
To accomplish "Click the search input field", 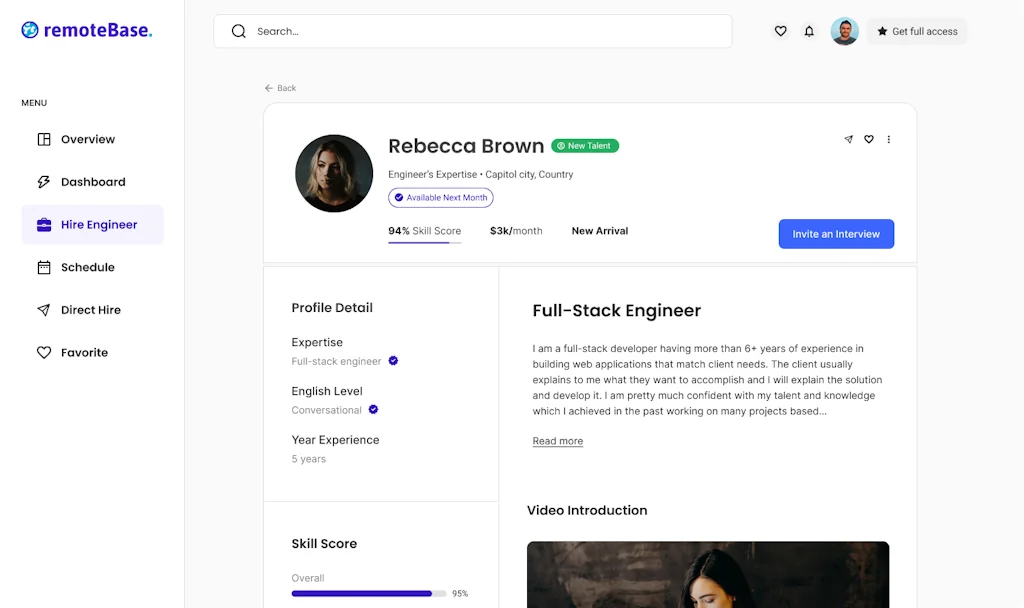I will click(472, 31).
